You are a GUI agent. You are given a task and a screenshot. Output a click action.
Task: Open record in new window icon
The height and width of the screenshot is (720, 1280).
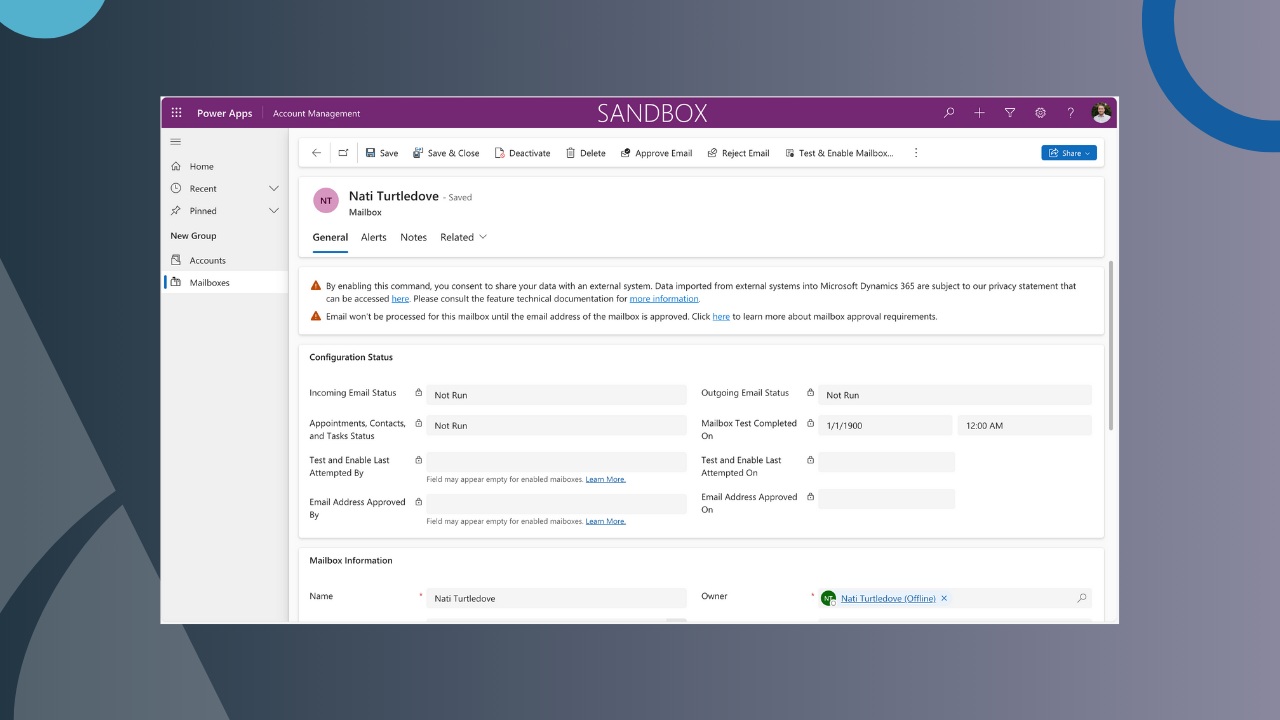tap(343, 153)
